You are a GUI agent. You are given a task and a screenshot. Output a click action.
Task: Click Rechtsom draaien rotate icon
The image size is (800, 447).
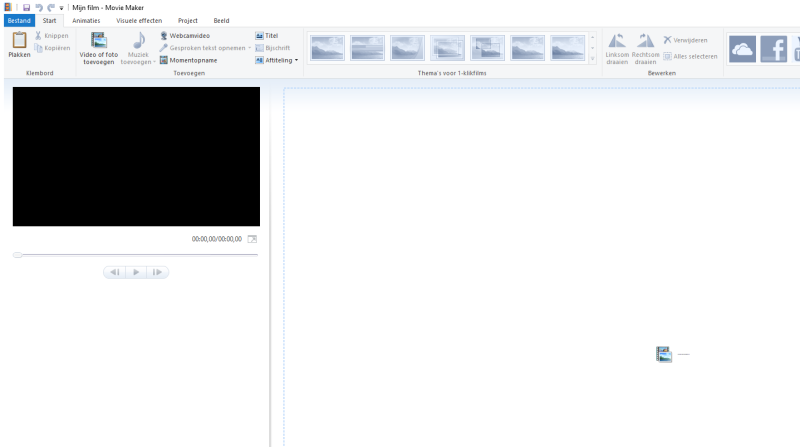point(646,42)
